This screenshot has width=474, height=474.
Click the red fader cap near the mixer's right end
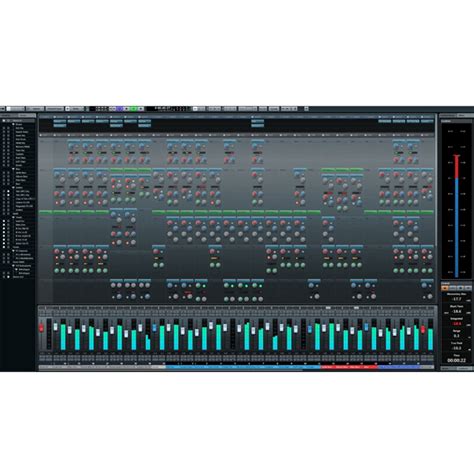coord(423,330)
